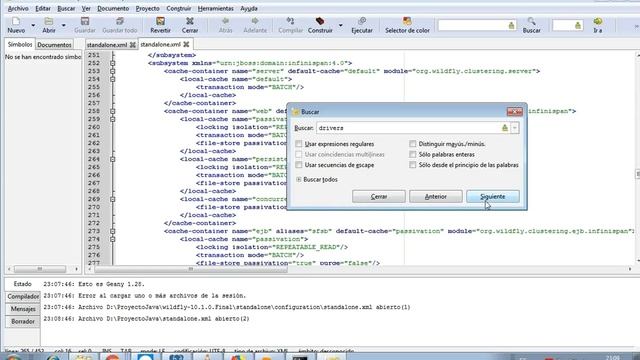Image resolution: width=640 pixels, height=360 pixels.
Task: Open a file with the Abrir icon
Action: click(49, 21)
